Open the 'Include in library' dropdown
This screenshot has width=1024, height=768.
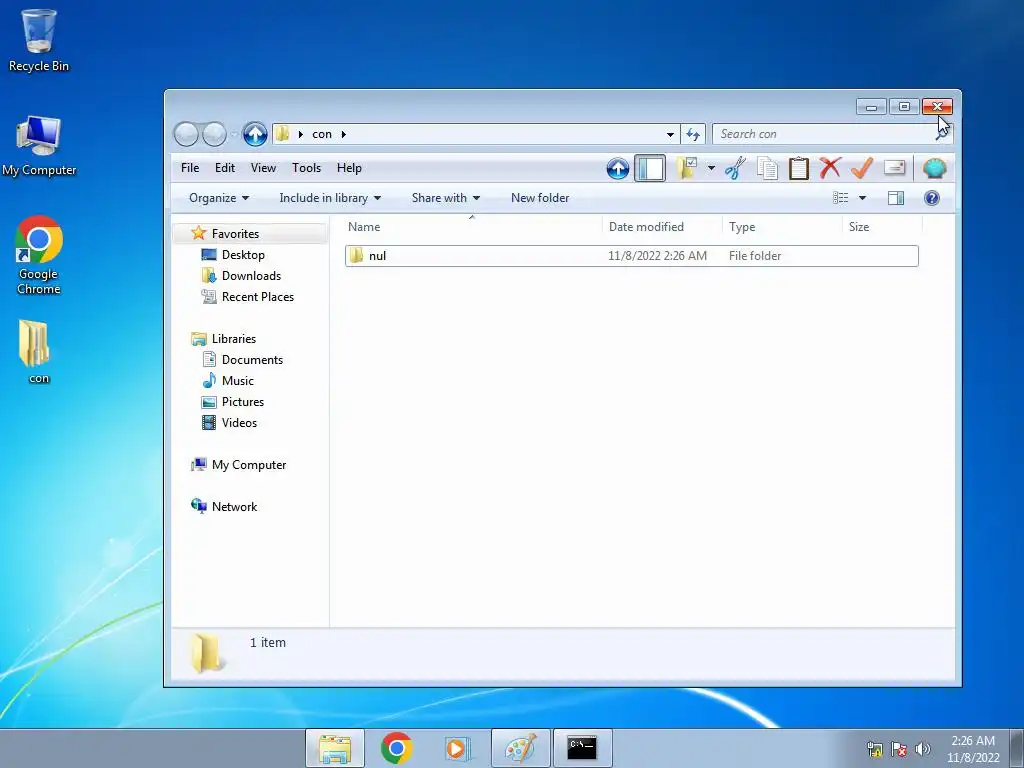pos(330,198)
